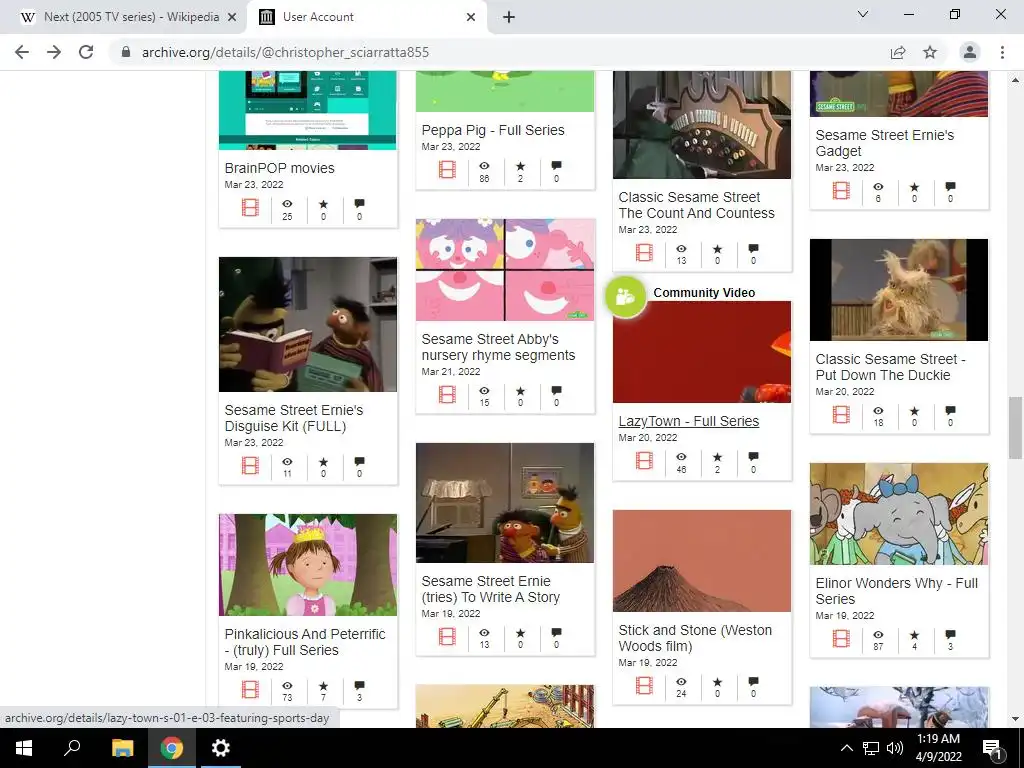Click comments icon on Elinor Wonders Why card
Viewport: 1024px width, 768px height.
coord(950,635)
